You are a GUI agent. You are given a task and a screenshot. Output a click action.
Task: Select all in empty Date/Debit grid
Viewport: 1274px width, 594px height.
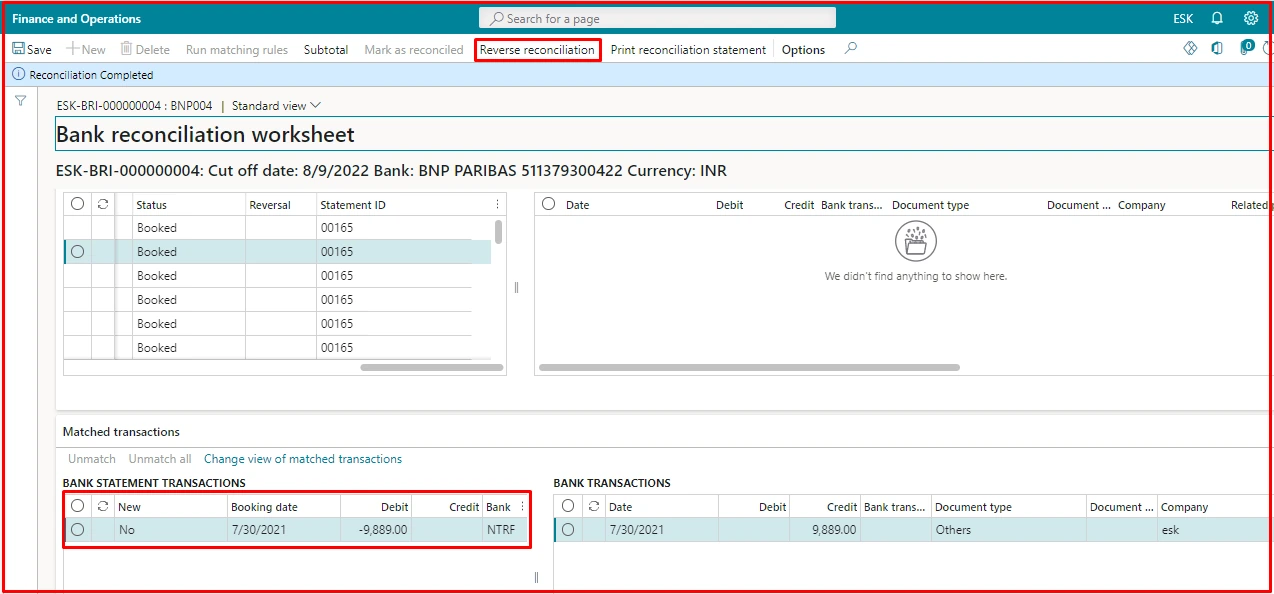click(548, 204)
